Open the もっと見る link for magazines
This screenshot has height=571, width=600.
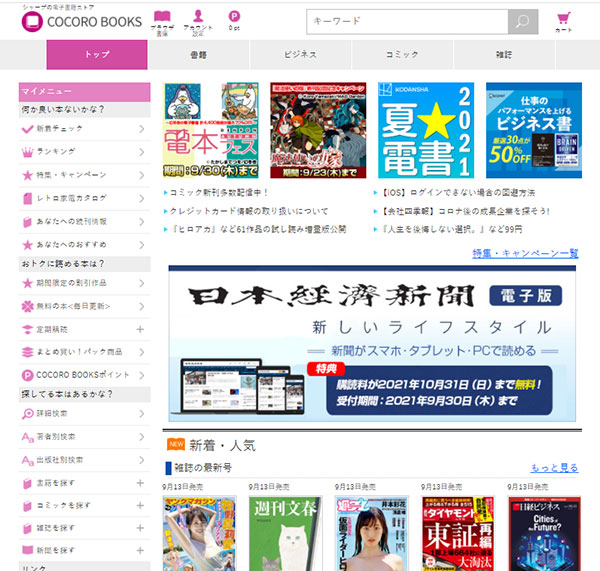pyautogui.click(x=554, y=468)
